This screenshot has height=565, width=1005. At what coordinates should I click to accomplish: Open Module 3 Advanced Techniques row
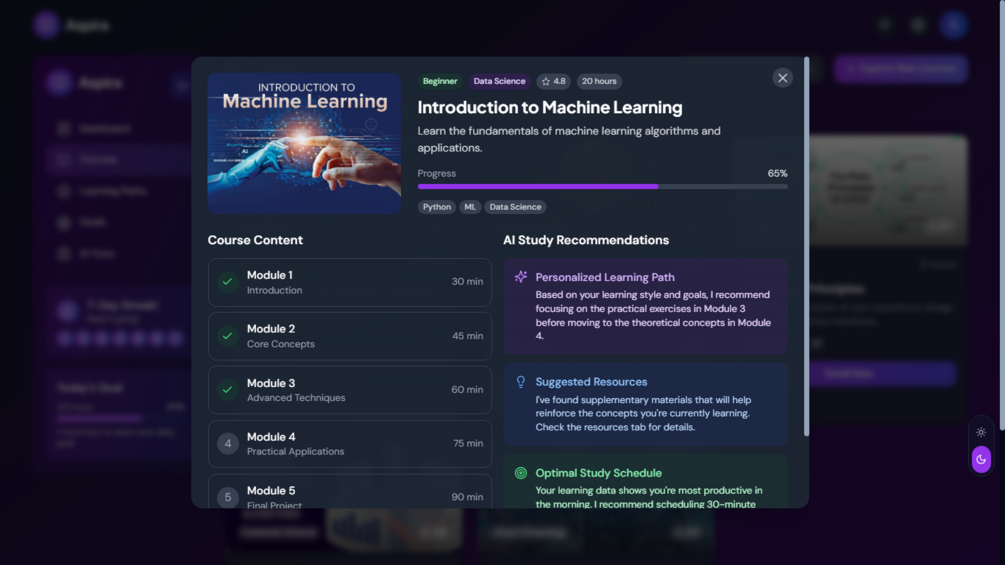(350, 389)
